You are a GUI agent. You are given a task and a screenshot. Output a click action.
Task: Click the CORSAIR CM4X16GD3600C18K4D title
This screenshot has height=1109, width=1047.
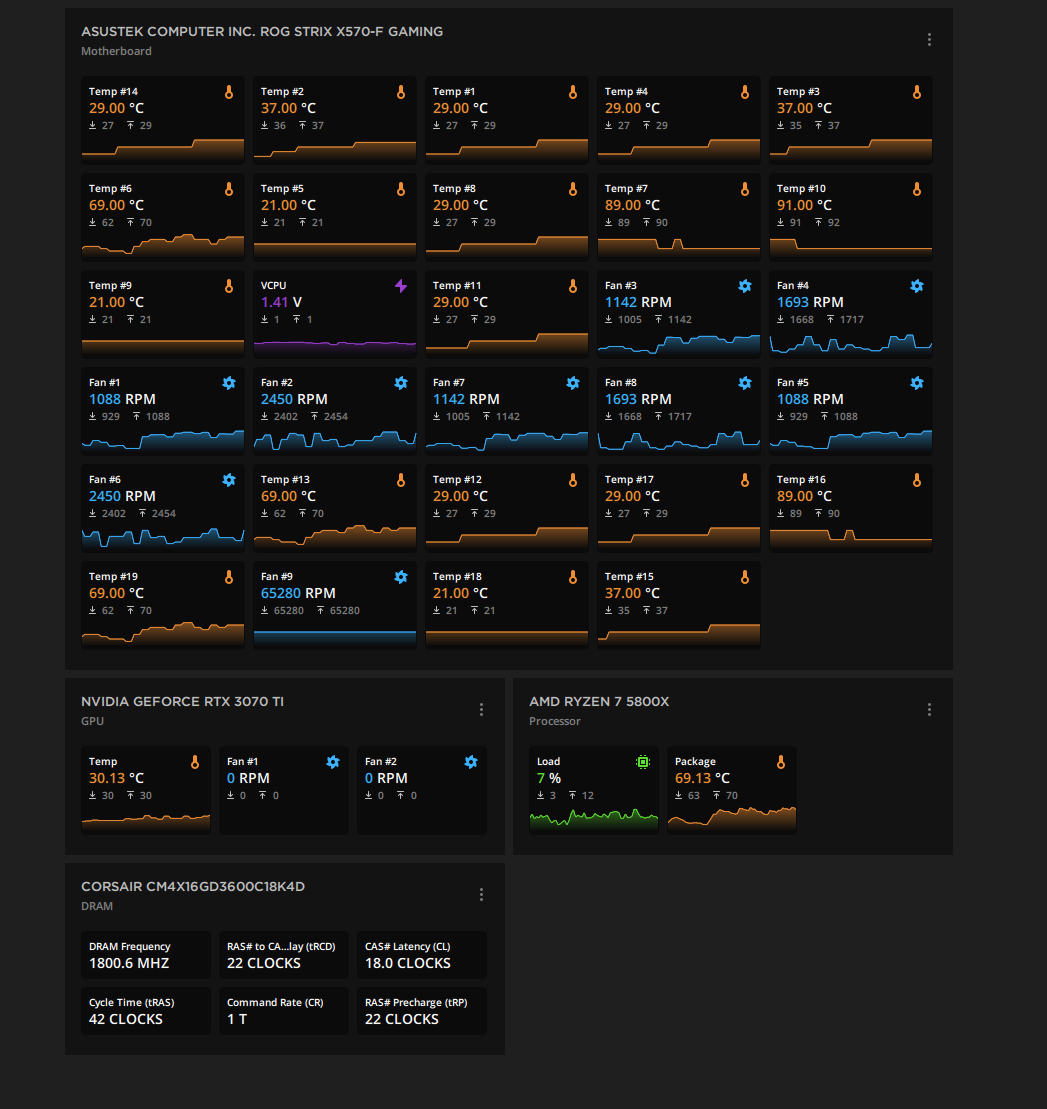[x=192, y=887]
